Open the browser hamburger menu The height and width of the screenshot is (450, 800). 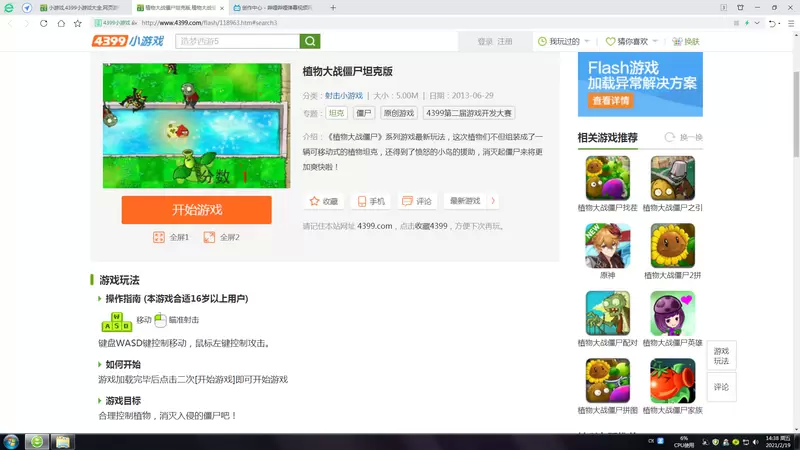click(x=791, y=23)
